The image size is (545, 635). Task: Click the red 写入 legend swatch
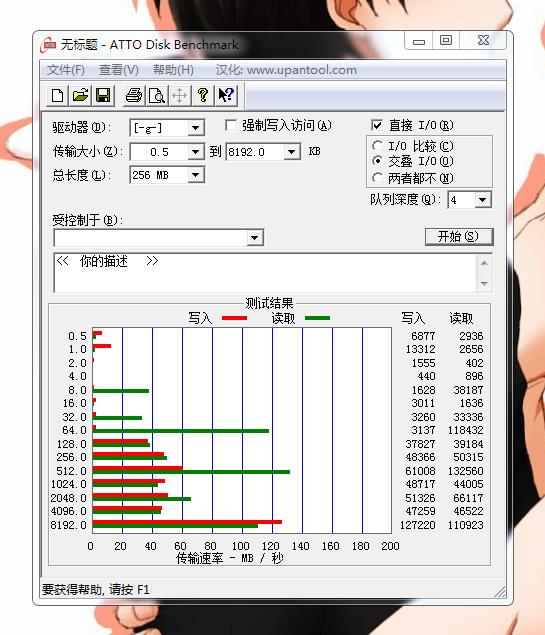[x=234, y=318]
